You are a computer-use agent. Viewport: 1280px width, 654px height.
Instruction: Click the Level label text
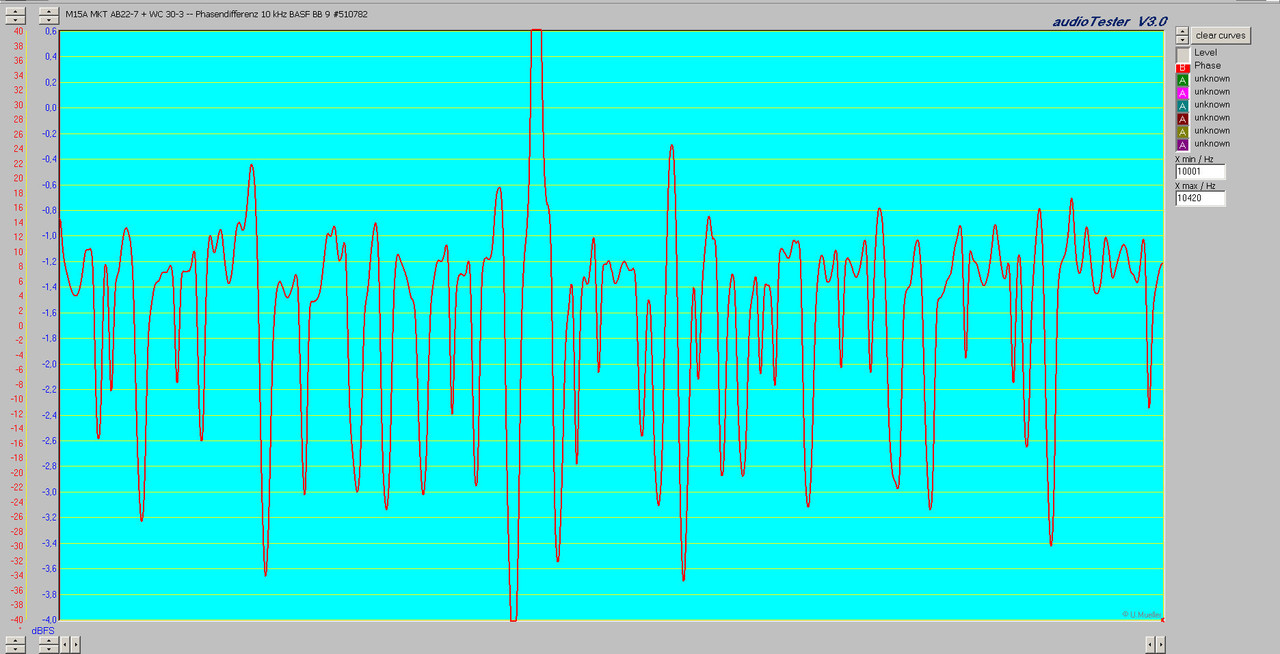click(1205, 53)
